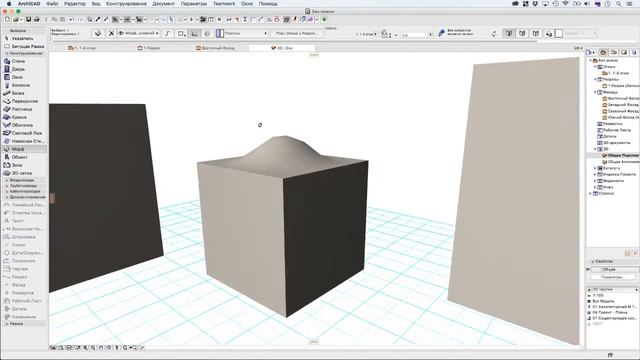Select the Световой Люк (Skylight) tool

(24, 133)
